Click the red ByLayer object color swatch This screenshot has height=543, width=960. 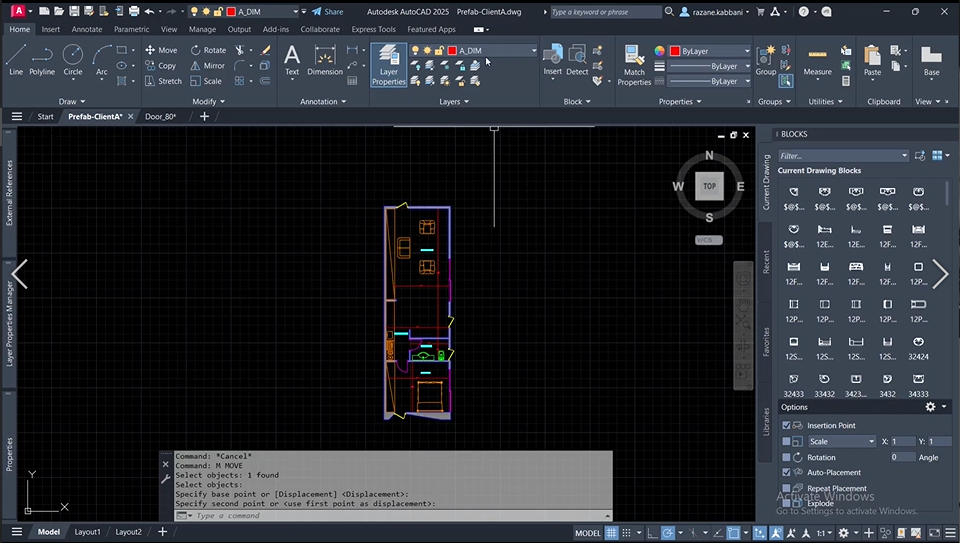coord(675,51)
